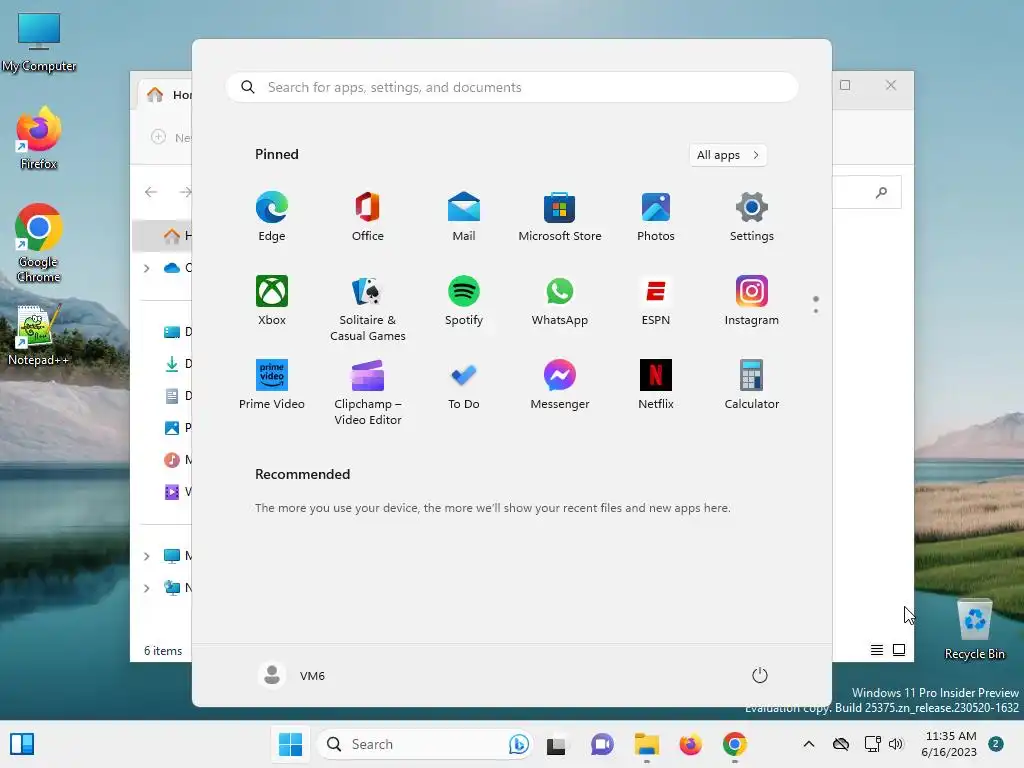The image size is (1024, 768).
Task: Open Instagram pinned app
Action: [752, 300]
